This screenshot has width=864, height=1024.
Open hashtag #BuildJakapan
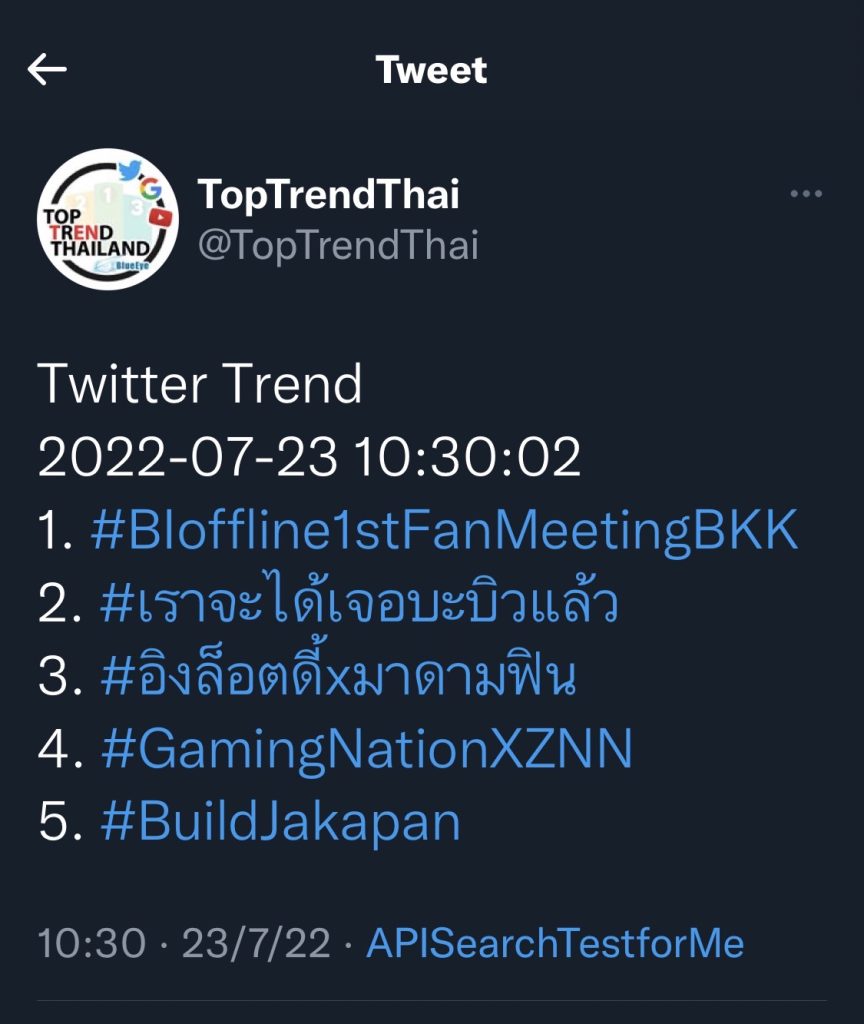tap(281, 821)
